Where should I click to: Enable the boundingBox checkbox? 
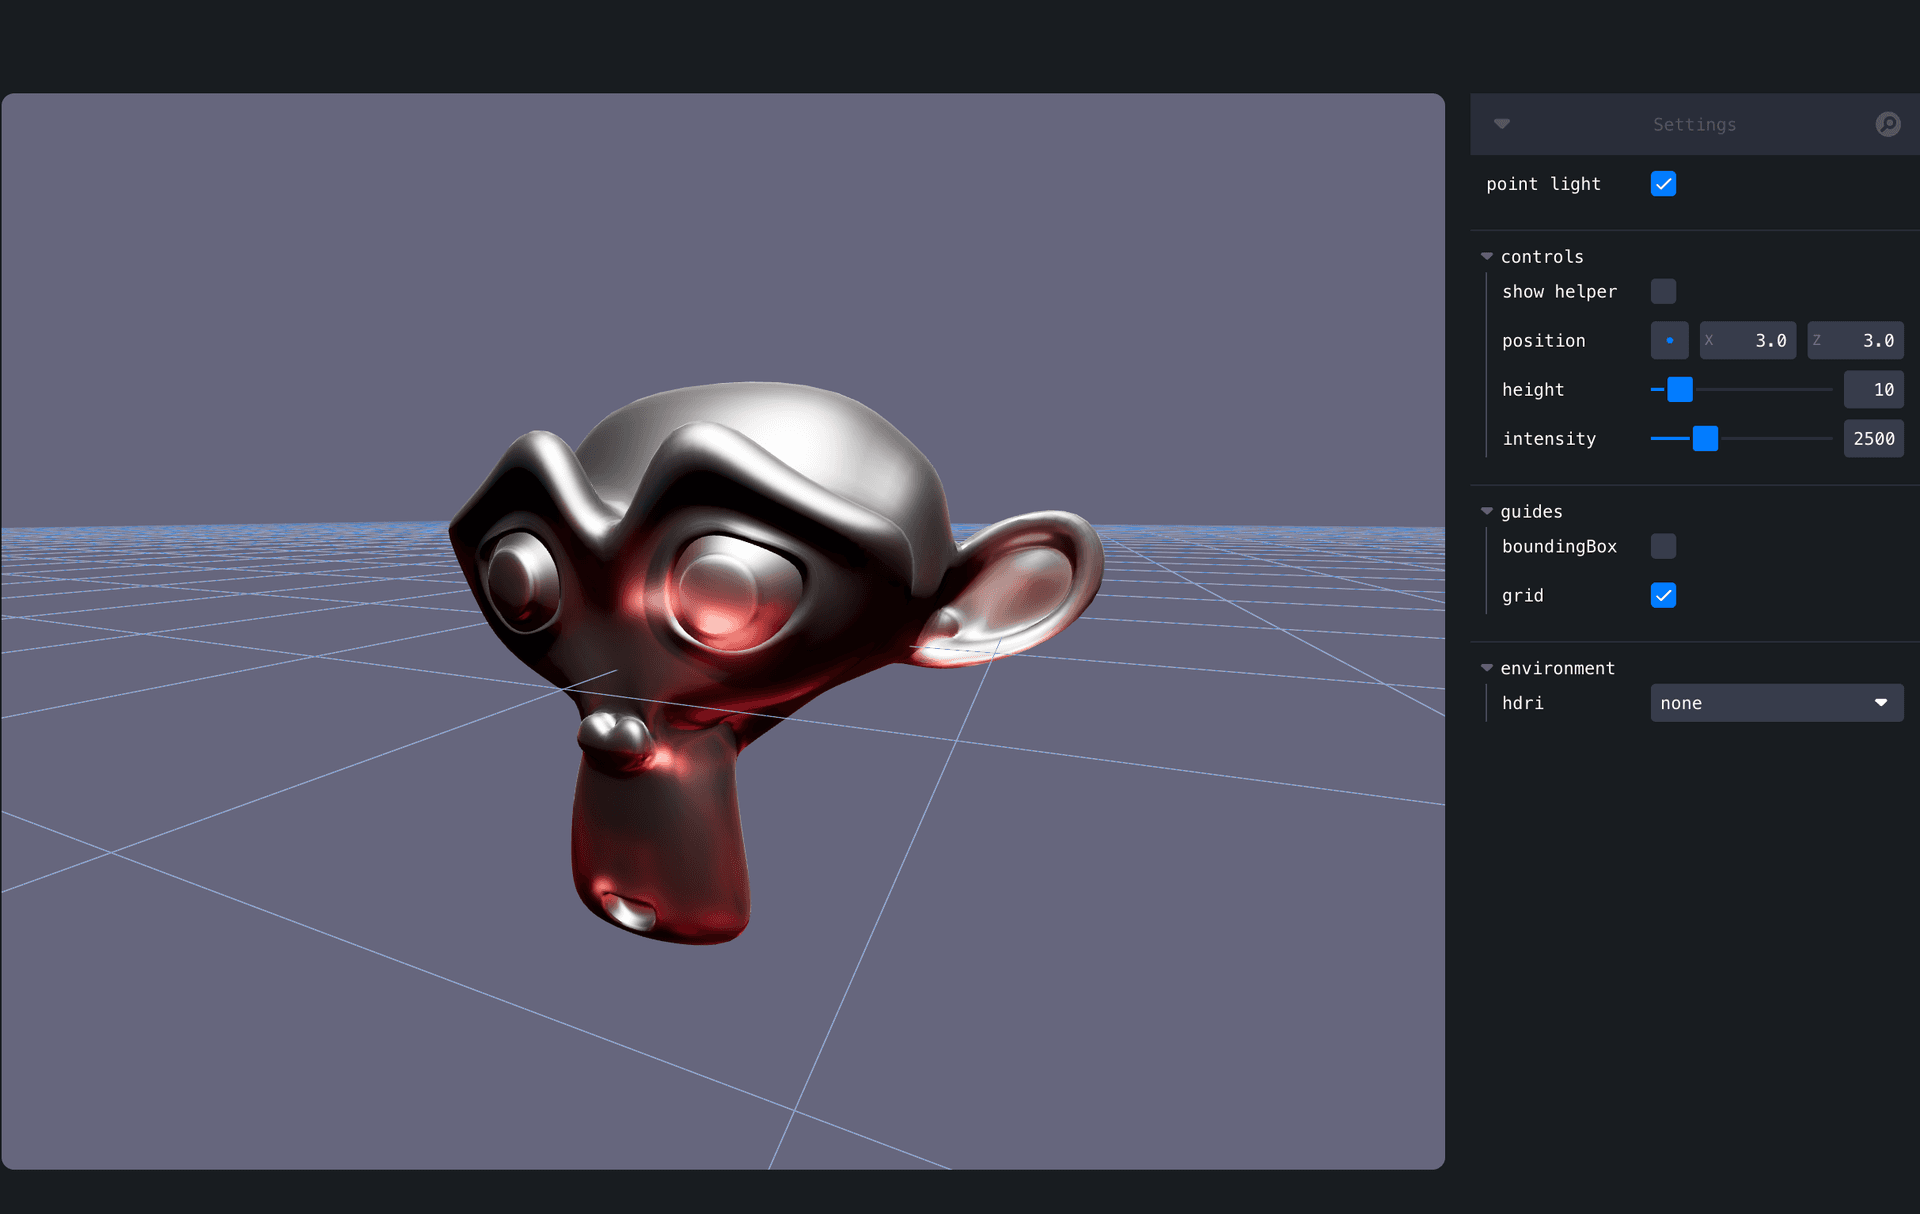point(1663,546)
